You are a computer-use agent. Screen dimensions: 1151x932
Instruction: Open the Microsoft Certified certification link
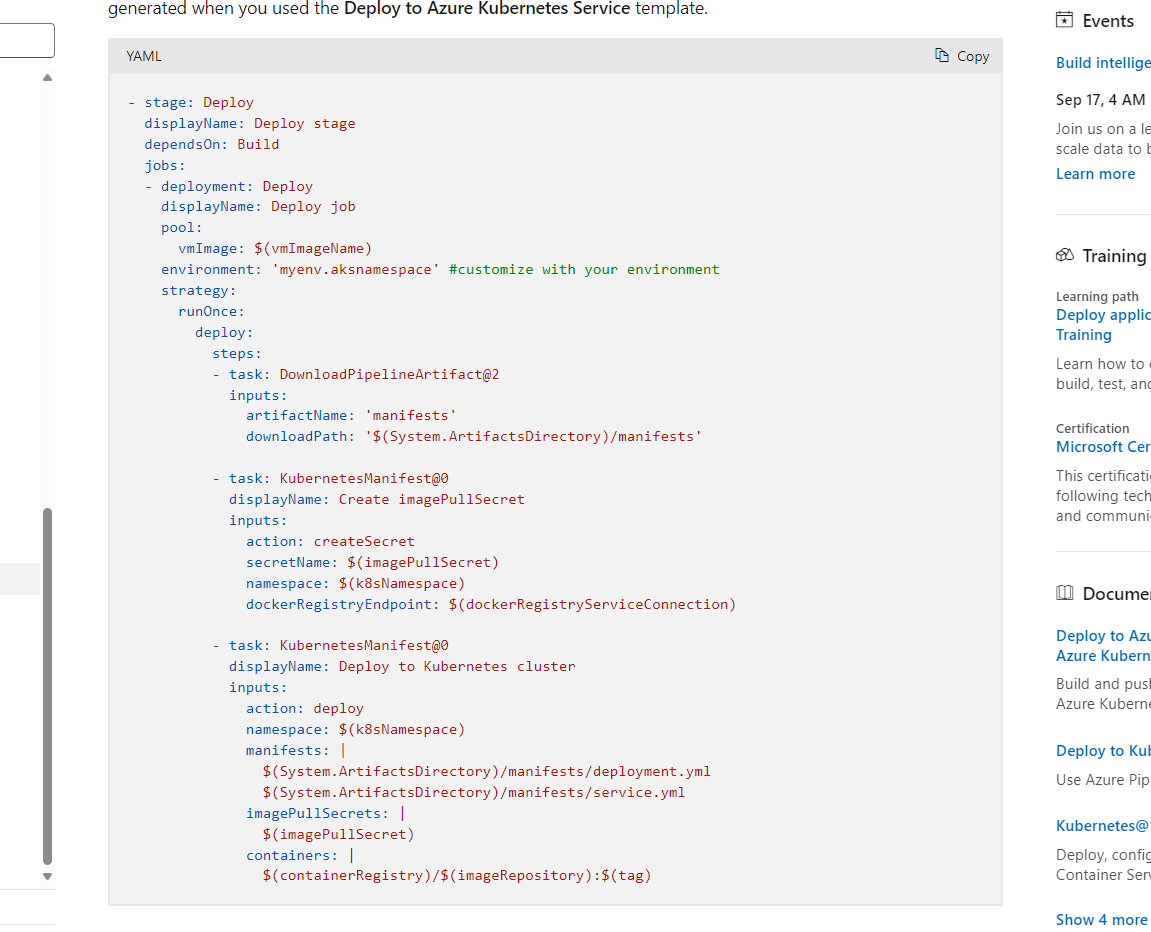pos(1103,447)
